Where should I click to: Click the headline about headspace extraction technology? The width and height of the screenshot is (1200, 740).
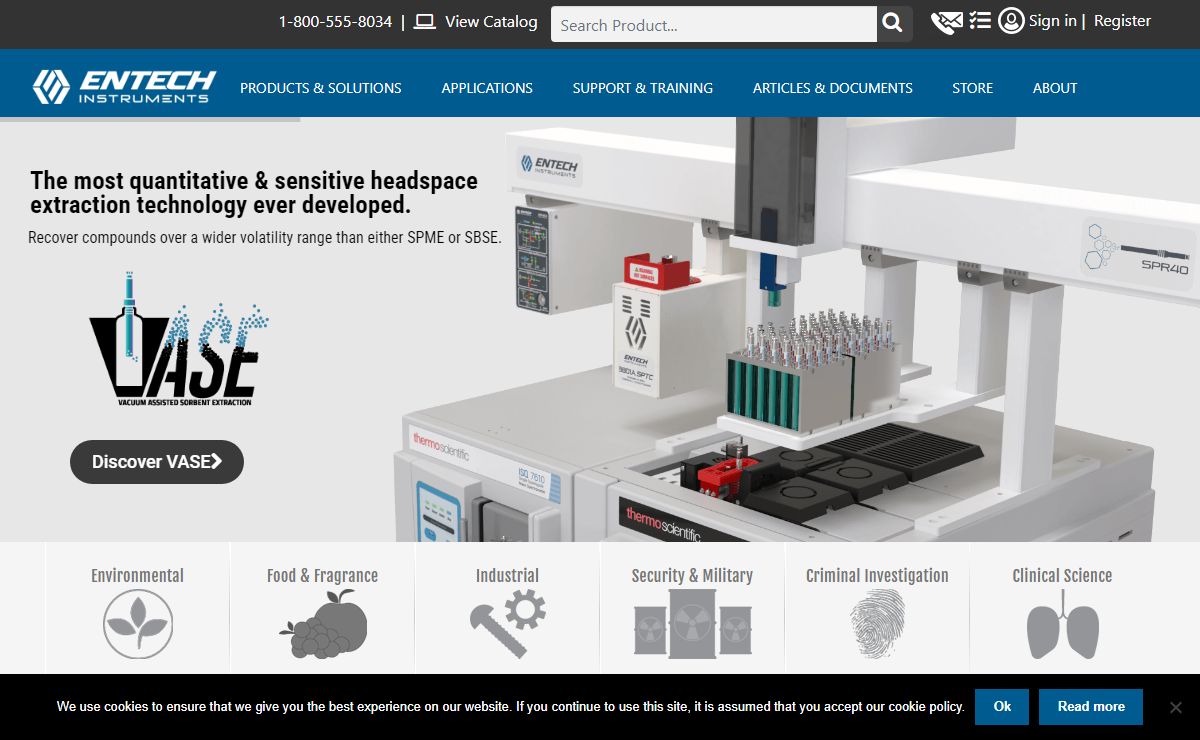click(254, 193)
